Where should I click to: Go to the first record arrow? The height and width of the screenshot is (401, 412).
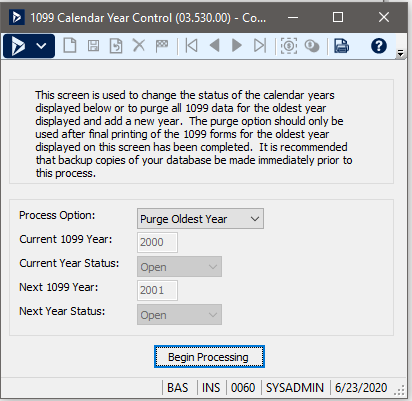(x=191, y=45)
